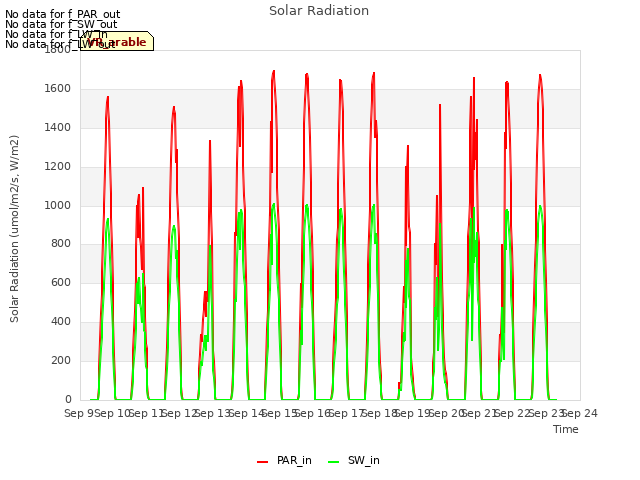Click the Sep 15 x-axis tick label
The height and width of the screenshot is (480, 640).
click(280, 413)
